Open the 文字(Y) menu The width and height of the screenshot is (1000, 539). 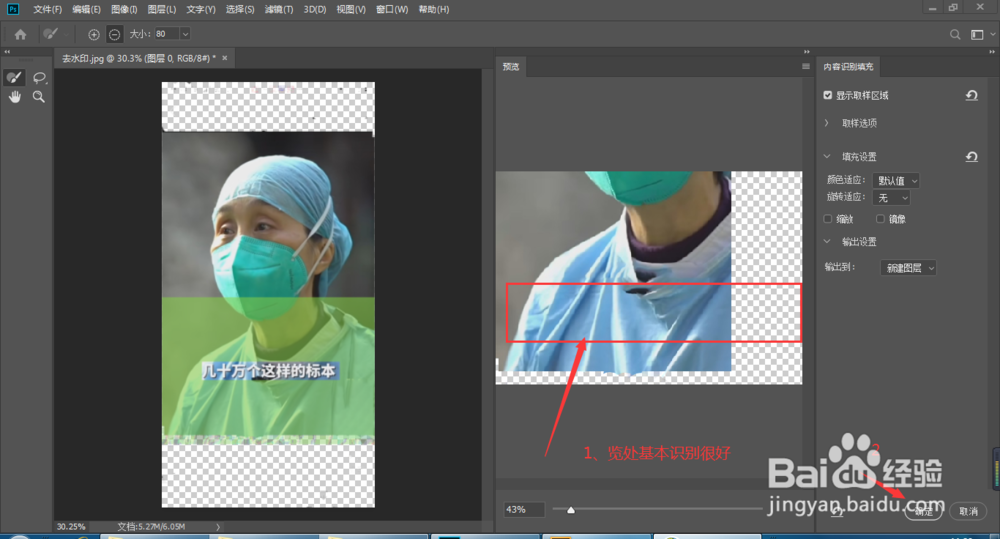tap(201, 9)
